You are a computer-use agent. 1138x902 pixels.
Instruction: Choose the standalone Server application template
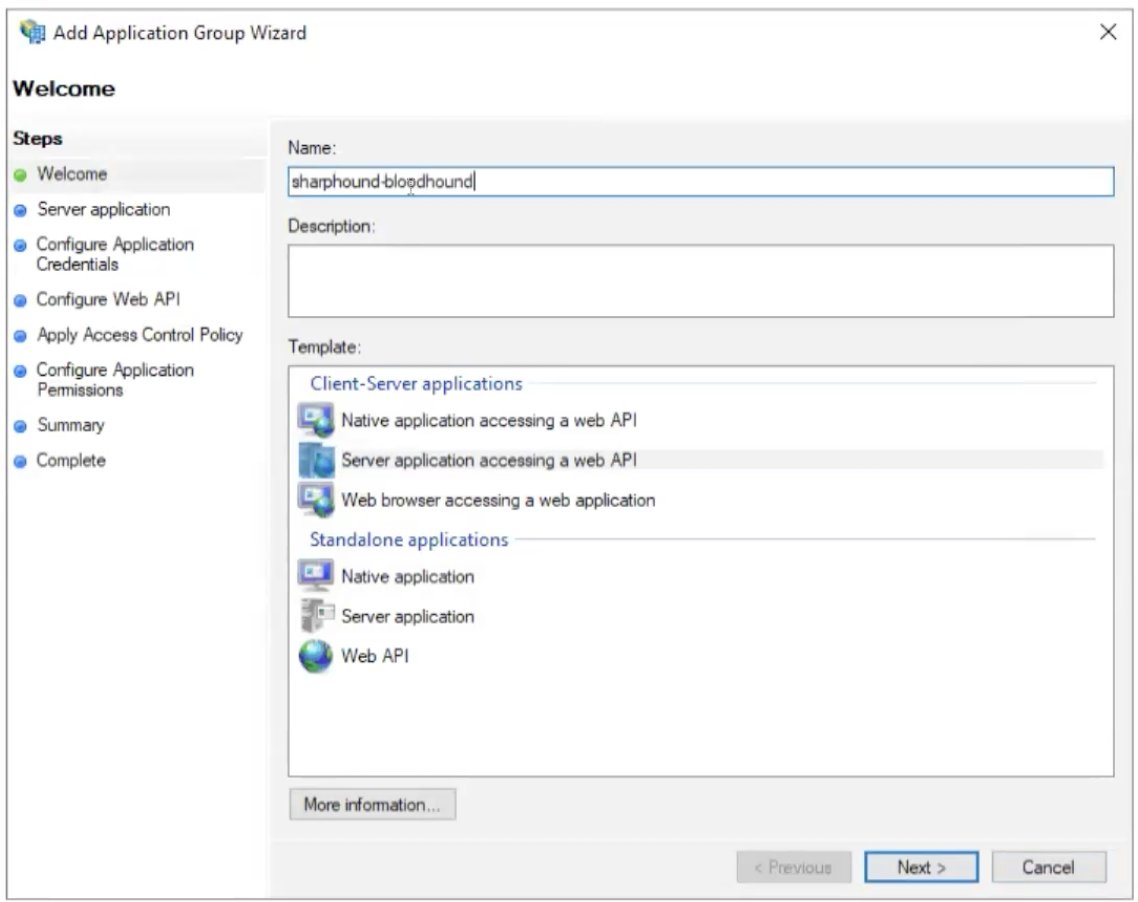407,616
